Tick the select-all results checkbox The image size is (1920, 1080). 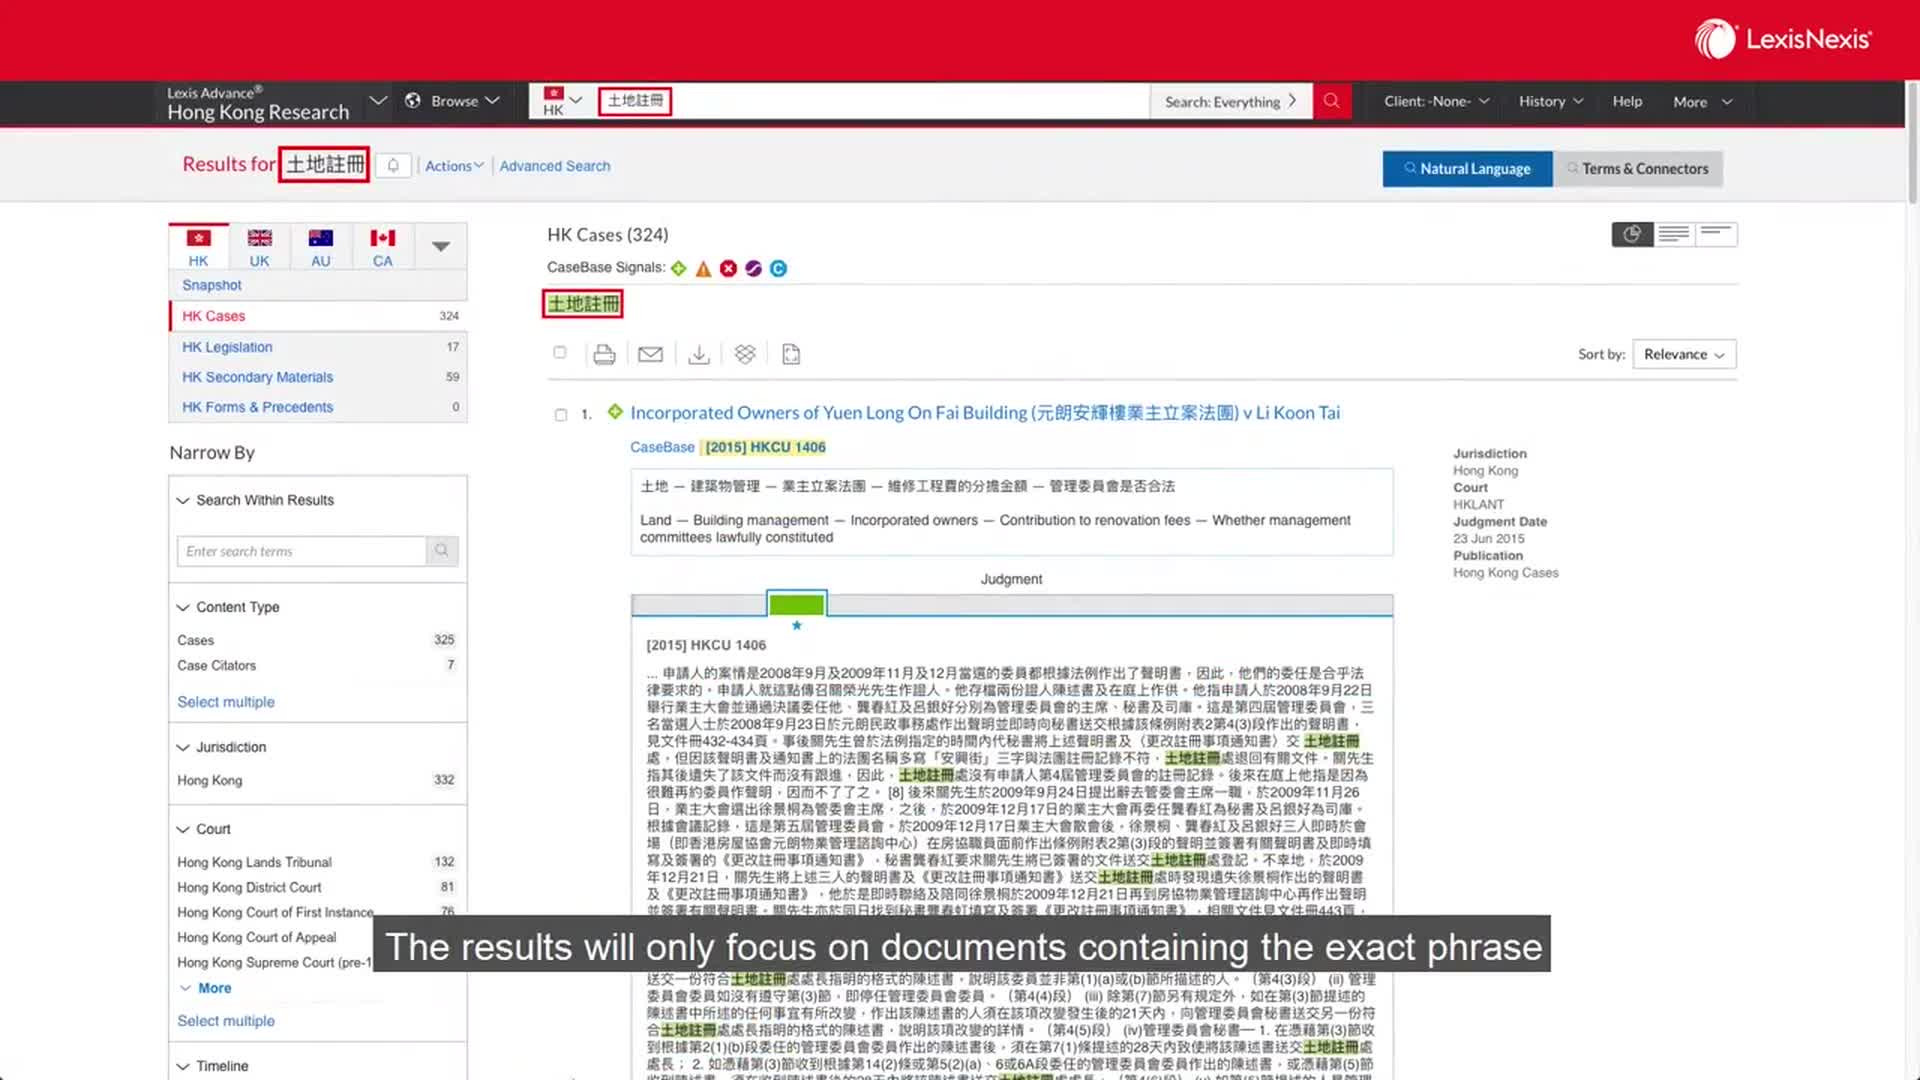coord(560,352)
